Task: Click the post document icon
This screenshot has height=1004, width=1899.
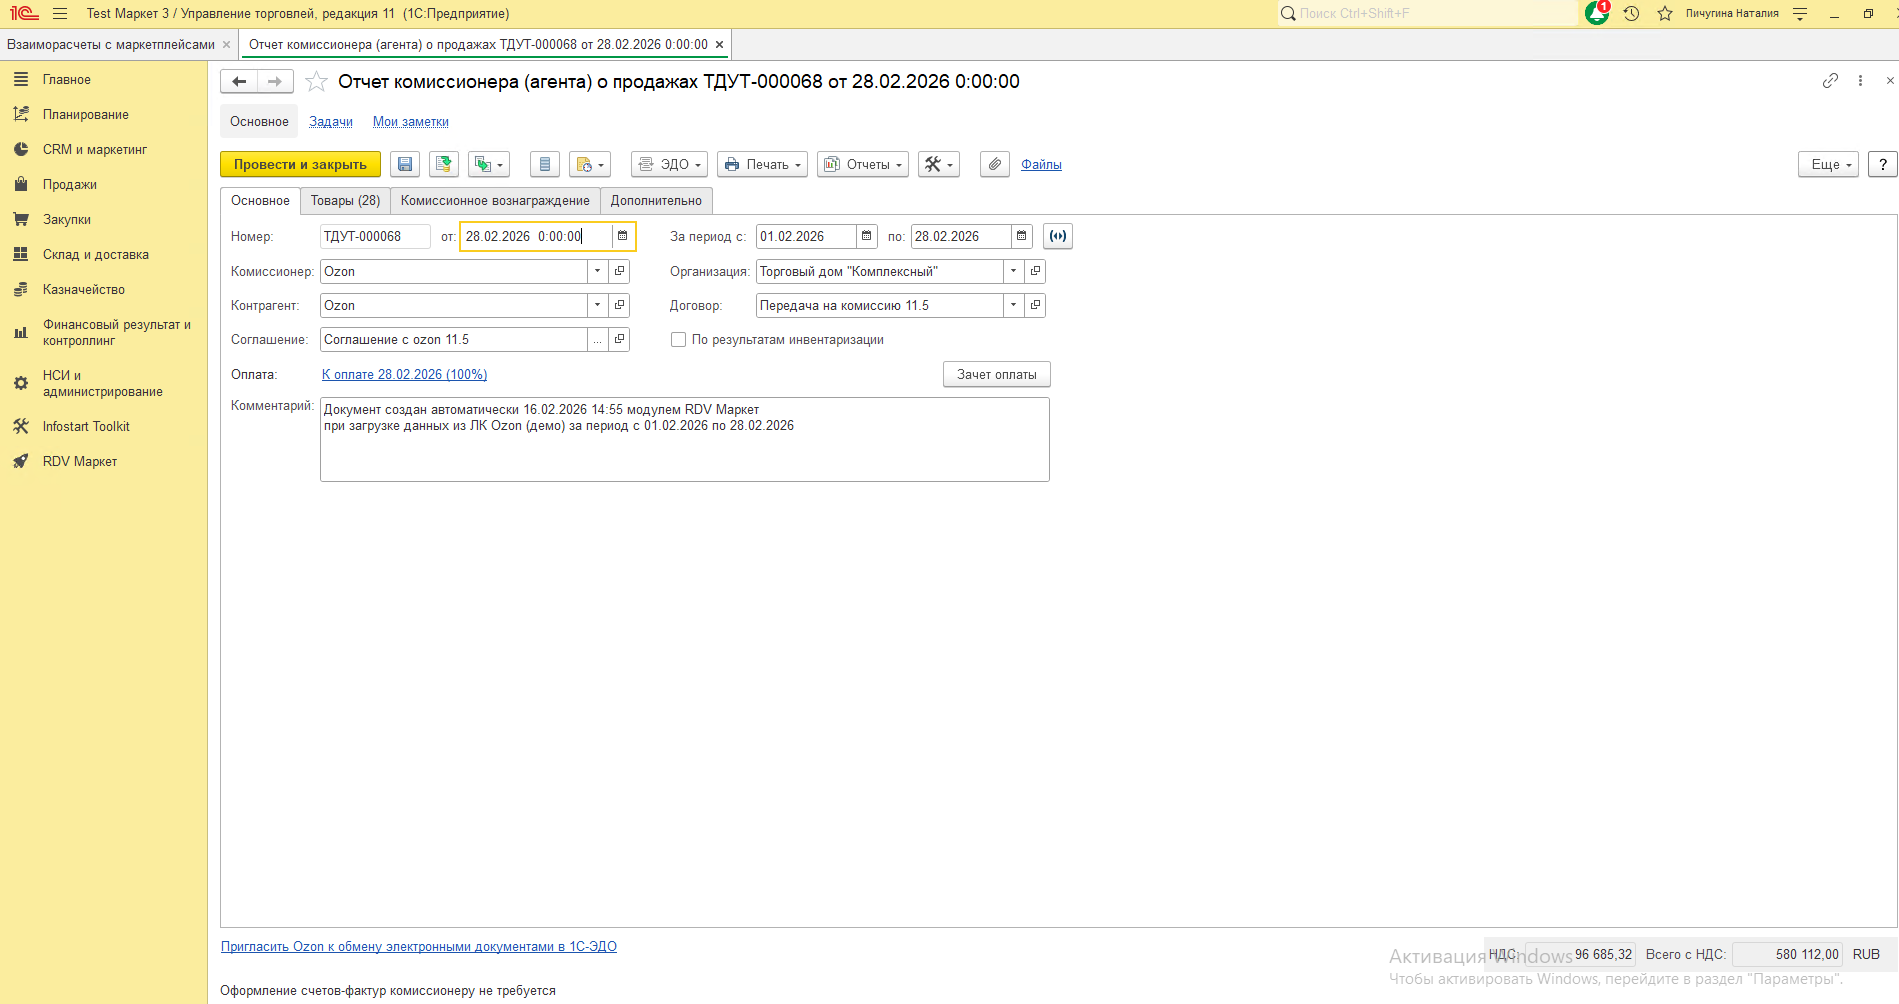Action: click(x=443, y=165)
